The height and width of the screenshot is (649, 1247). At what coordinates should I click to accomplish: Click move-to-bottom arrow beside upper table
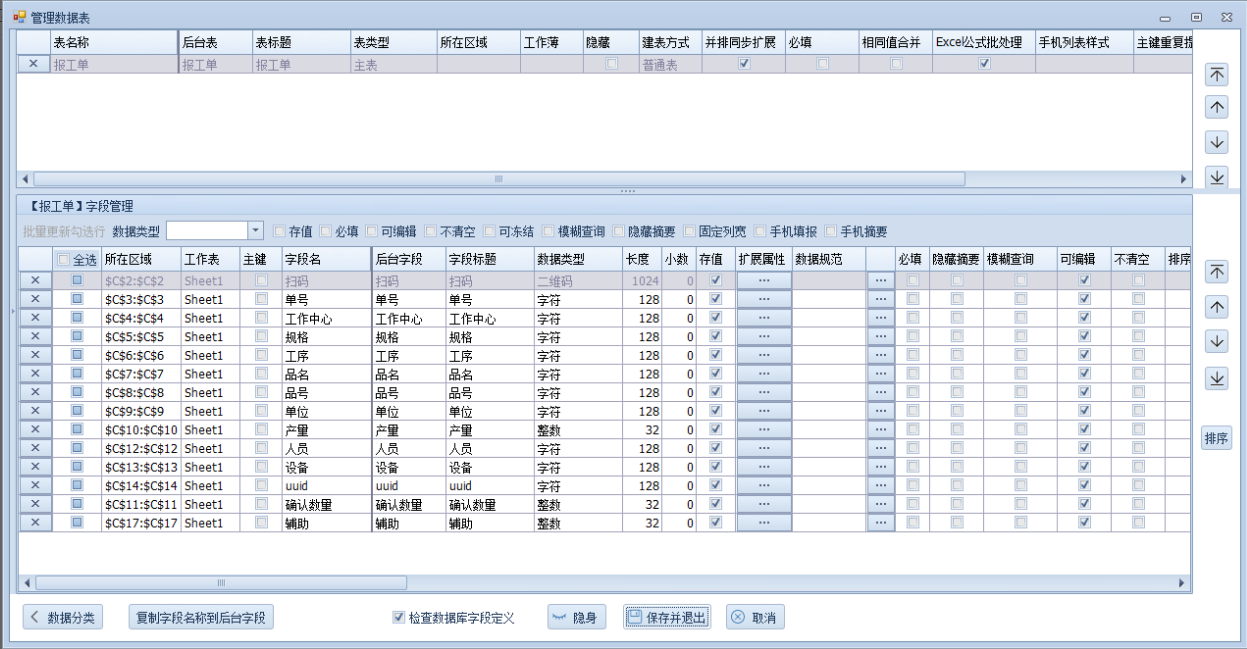click(1216, 177)
